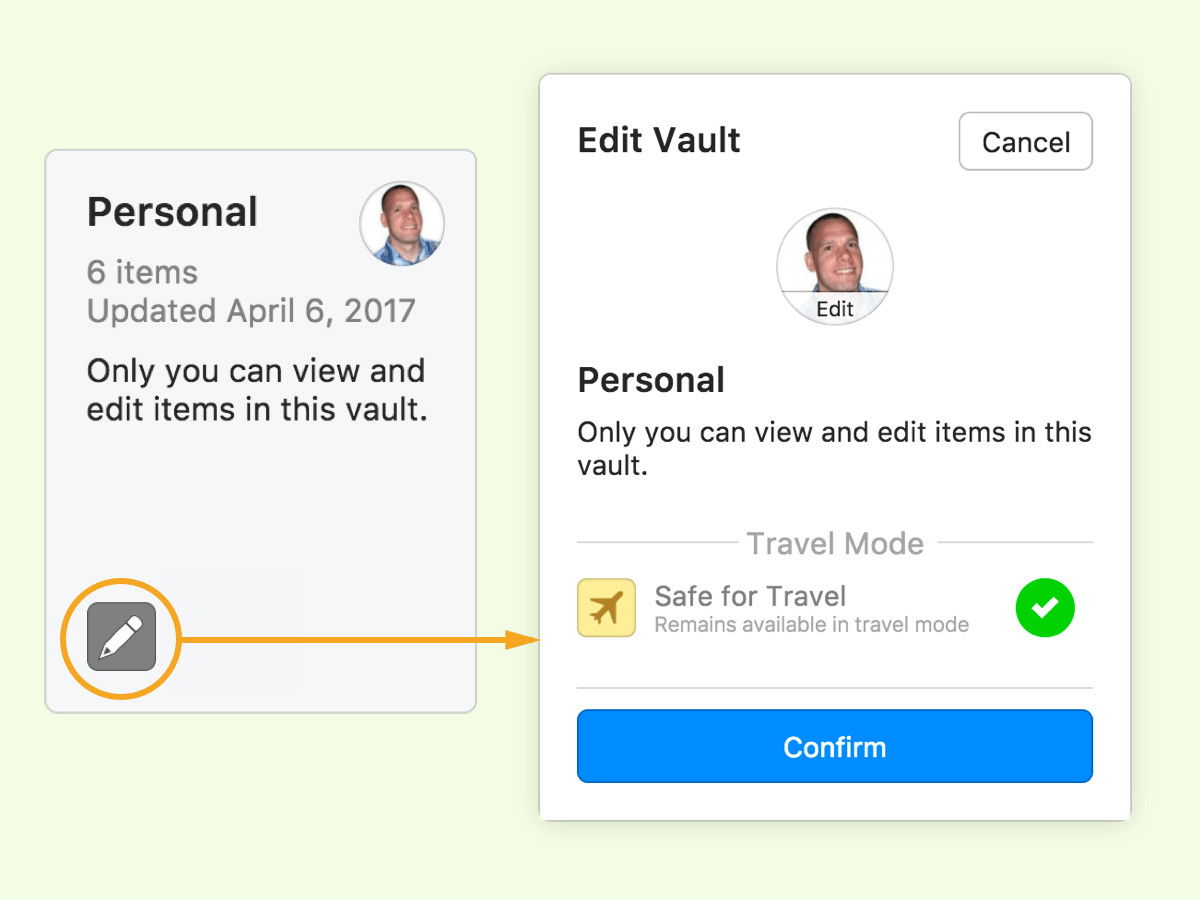Select the Personal vault name field in dialog
This screenshot has width=1200, height=900.
pos(651,380)
